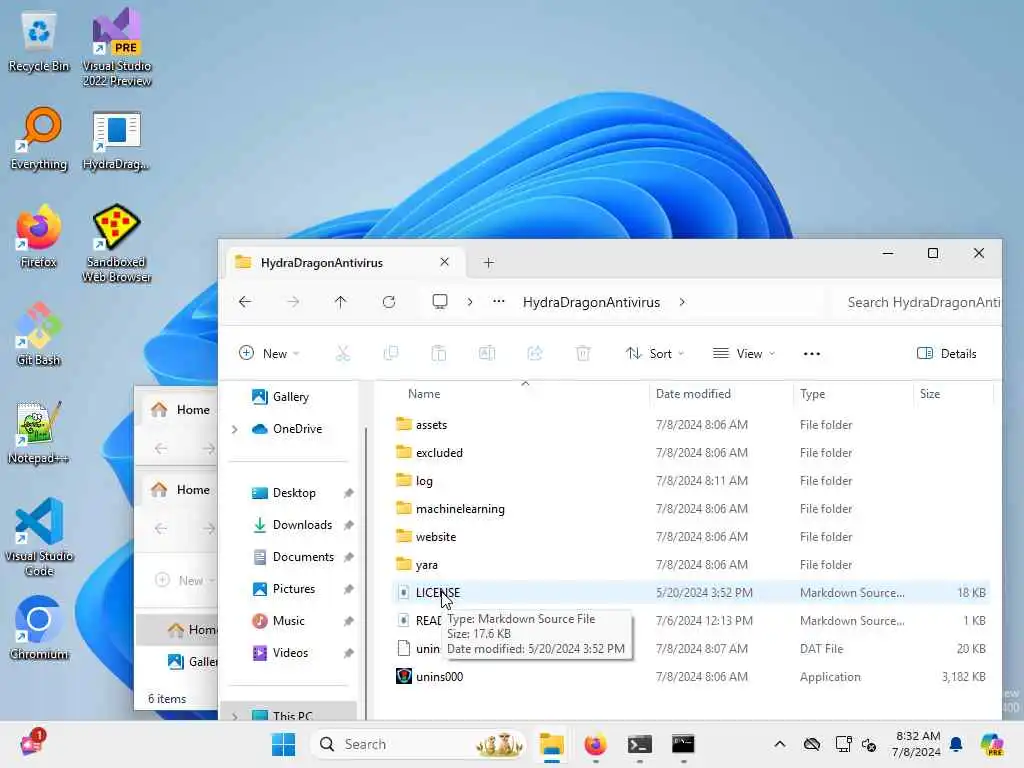The image size is (1024, 768).
Task: Sort by the Size column header
Action: pos(930,394)
